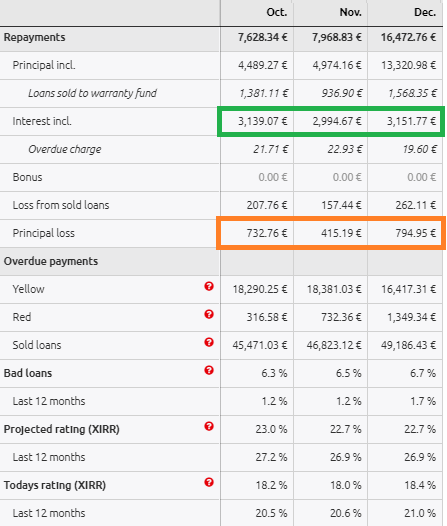Image resolution: width=447 pixels, height=526 pixels.
Task: Open help for Projected rating (XIRR)
Action: pyautogui.click(x=209, y=426)
